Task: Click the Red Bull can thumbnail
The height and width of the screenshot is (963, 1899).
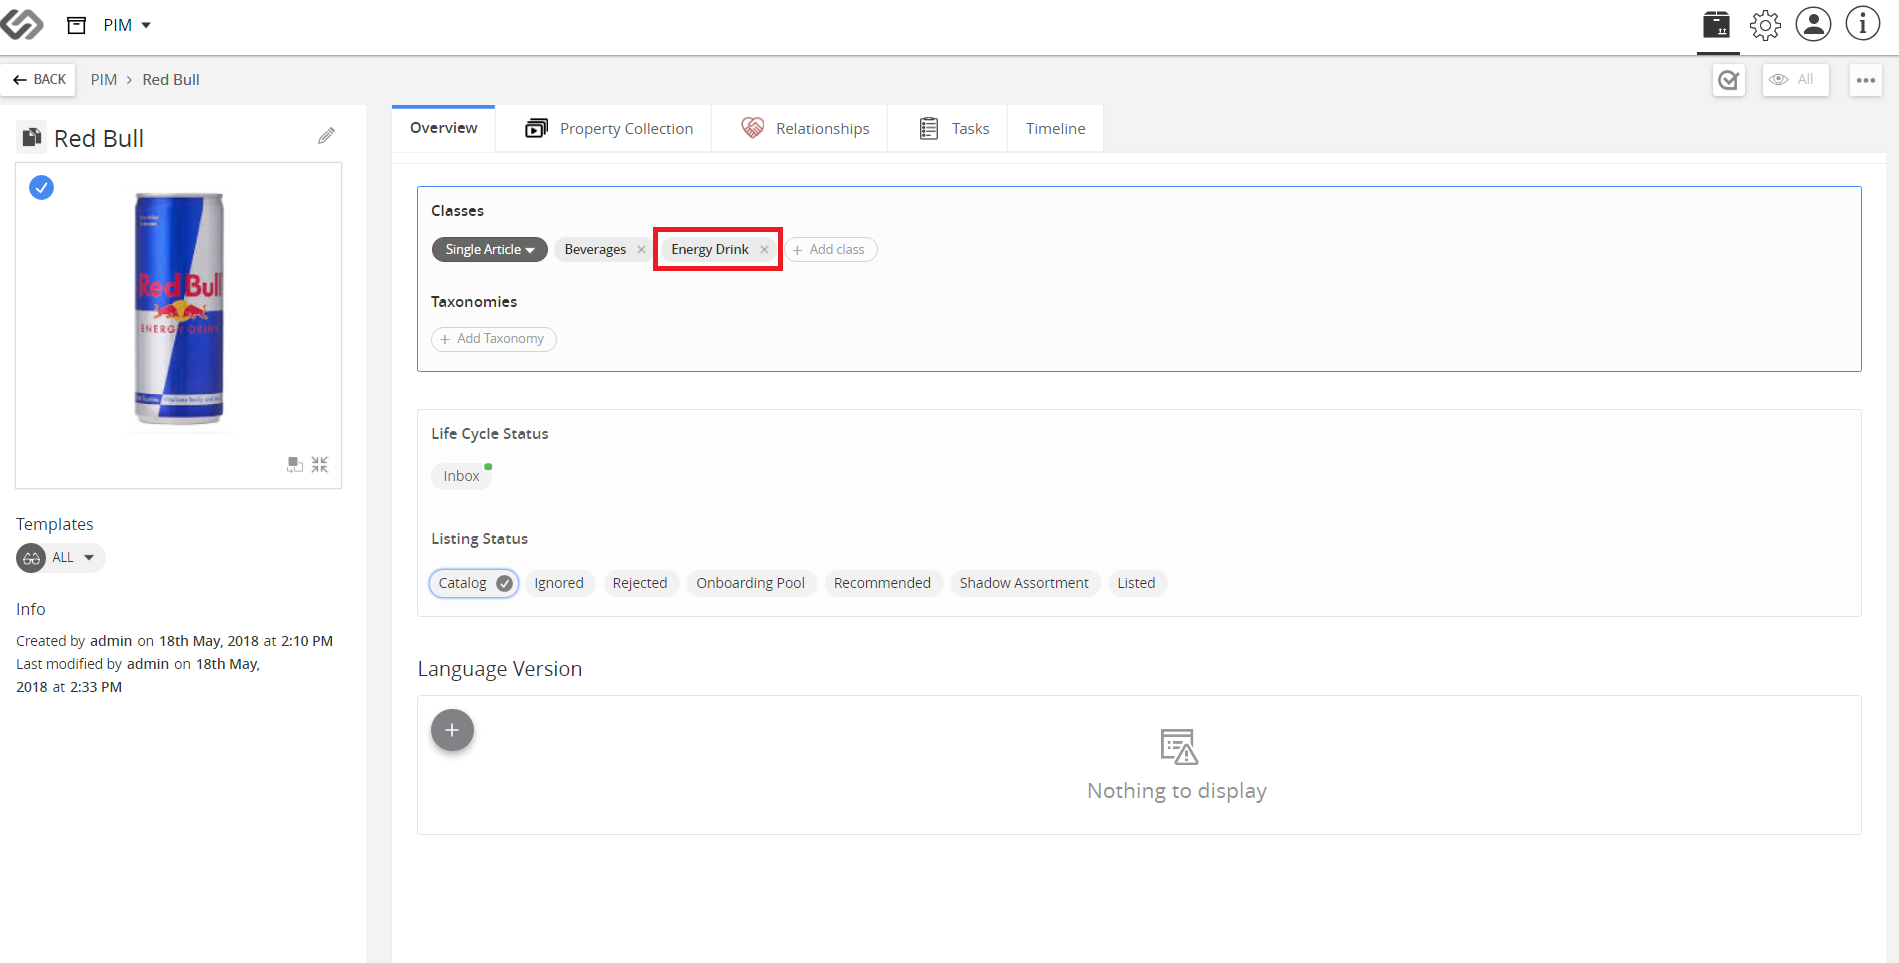Action: click(x=179, y=308)
